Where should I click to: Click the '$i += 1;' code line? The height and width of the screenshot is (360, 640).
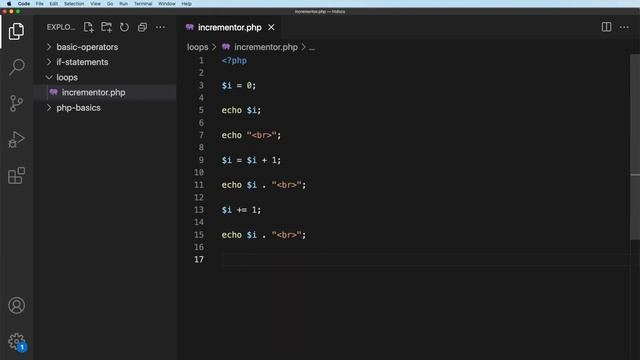click(241, 210)
